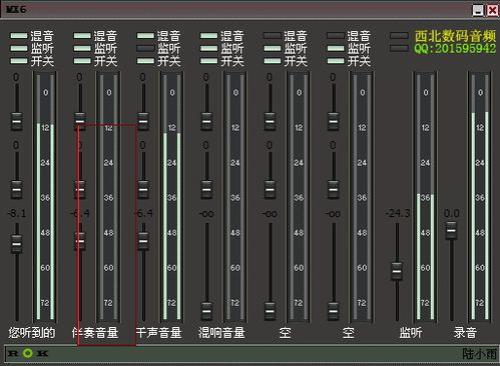
Task: Click the level meter of the 监听 strip
Action: tap(425, 197)
